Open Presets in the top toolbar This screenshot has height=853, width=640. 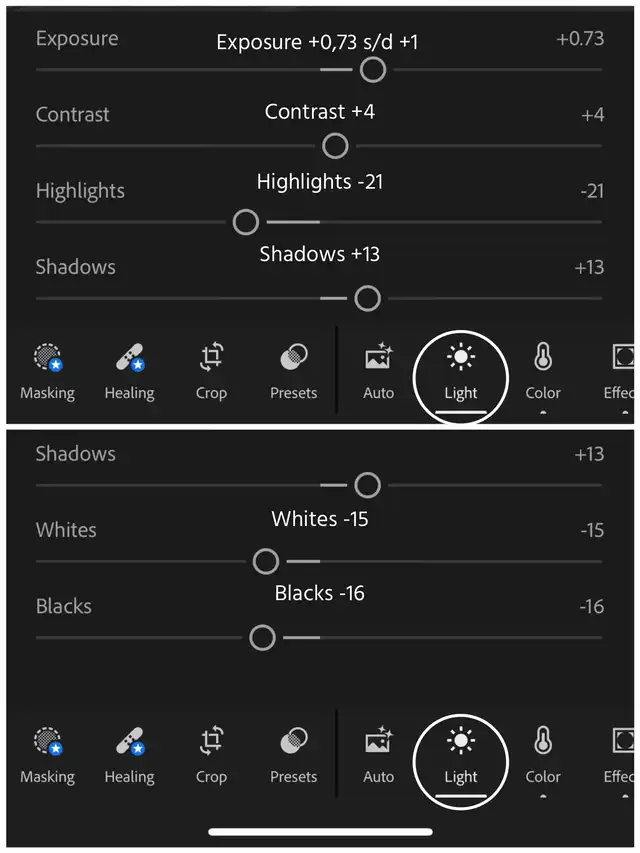coord(293,370)
